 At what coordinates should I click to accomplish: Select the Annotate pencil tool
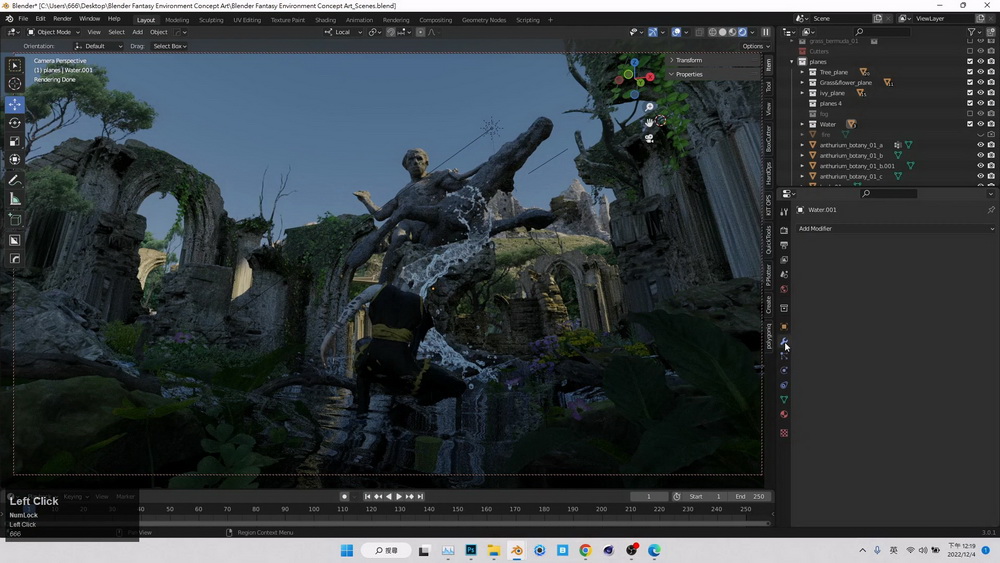pos(15,180)
